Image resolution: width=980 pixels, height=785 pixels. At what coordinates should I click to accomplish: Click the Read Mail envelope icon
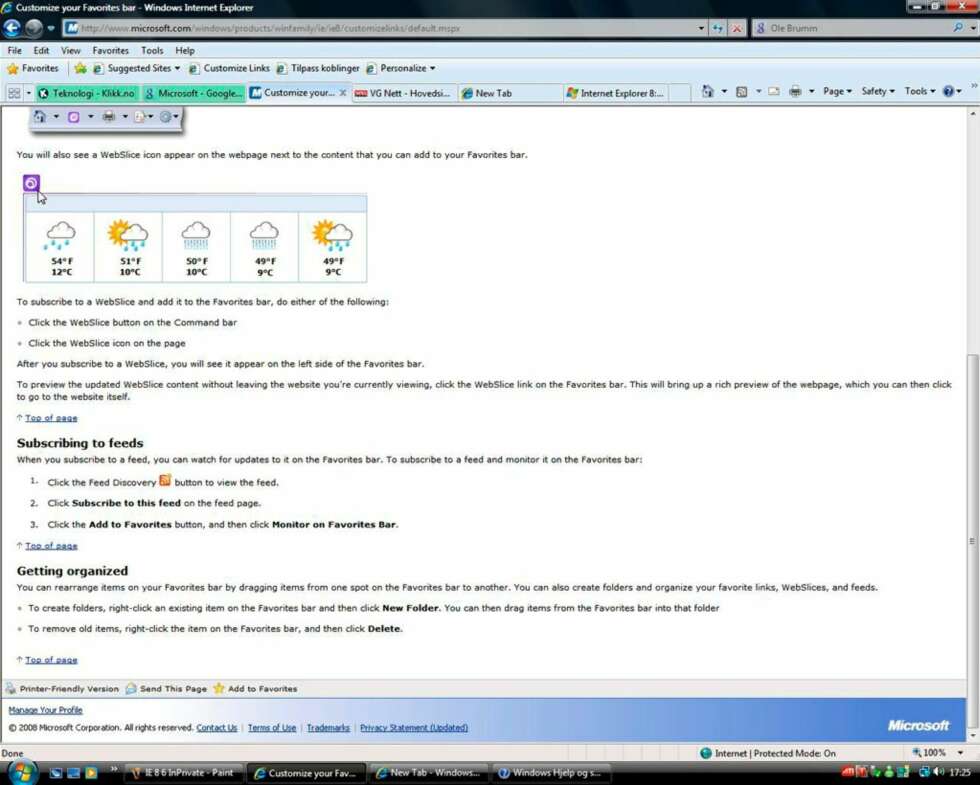[x=774, y=92]
